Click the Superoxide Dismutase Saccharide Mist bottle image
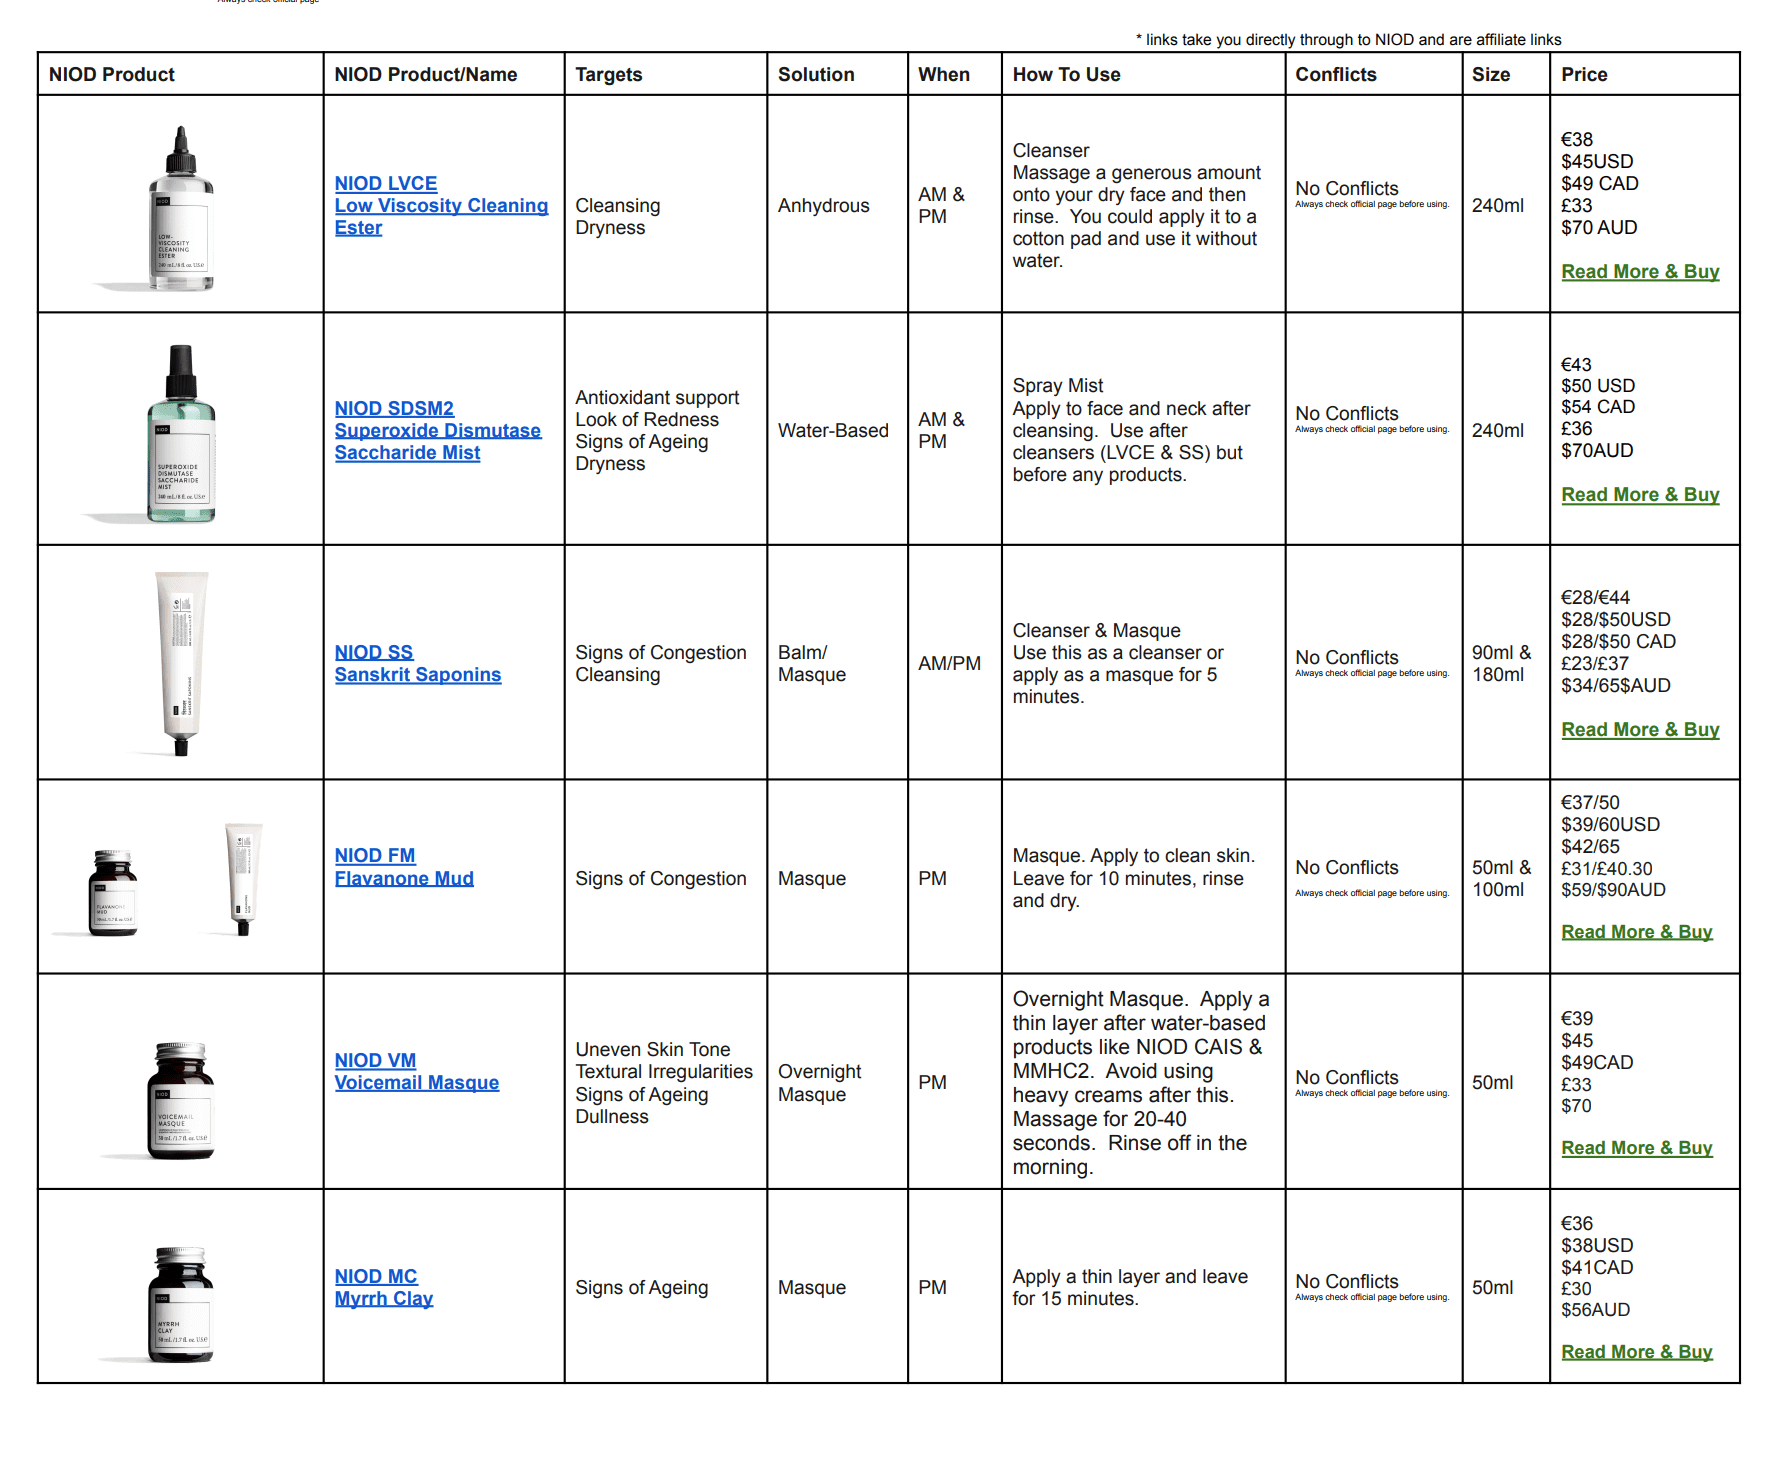Image resolution: width=1788 pixels, height=1470 pixels. coord(180,434)
